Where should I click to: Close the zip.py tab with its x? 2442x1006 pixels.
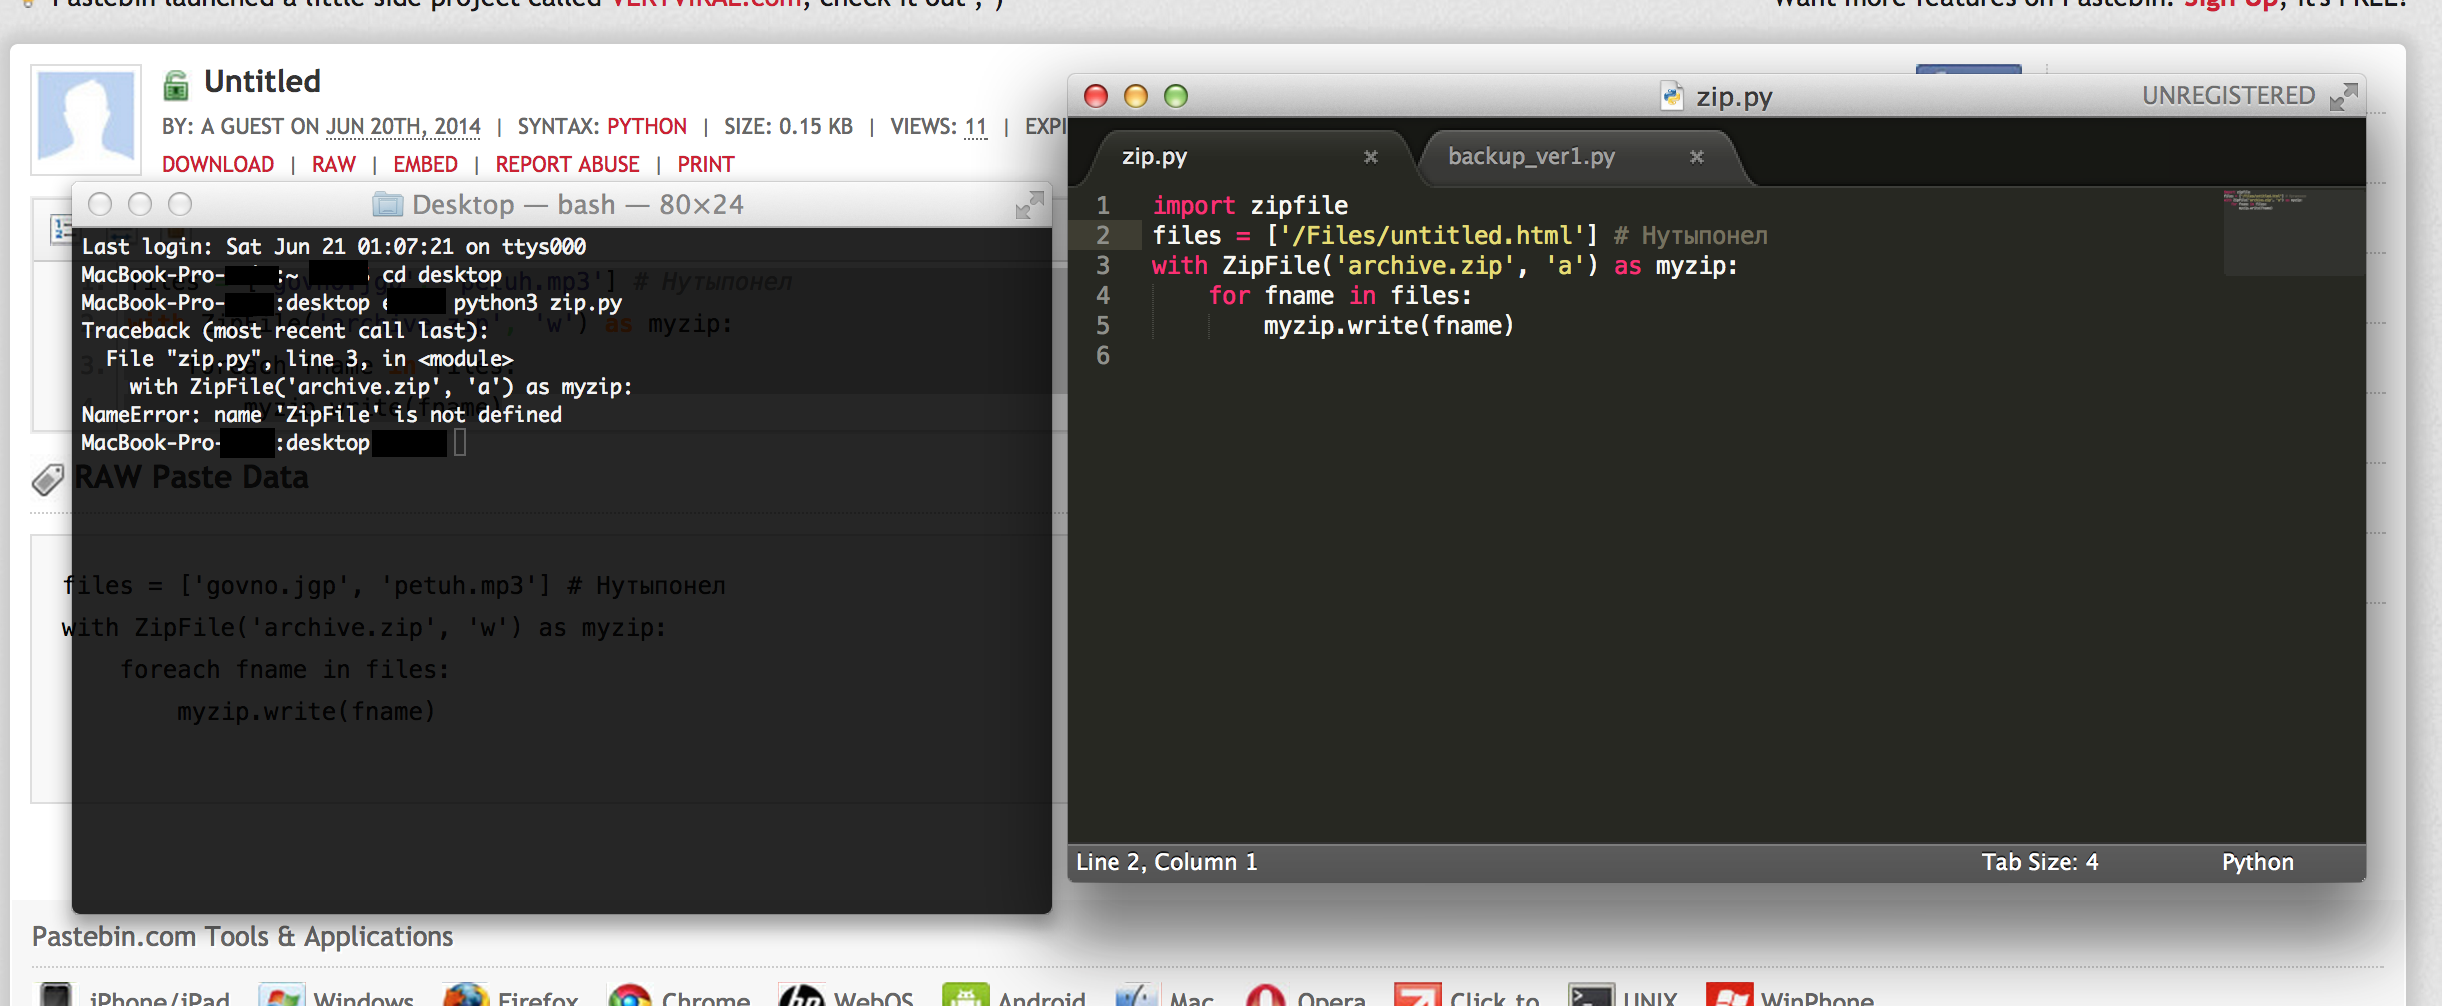(1371, 157)
